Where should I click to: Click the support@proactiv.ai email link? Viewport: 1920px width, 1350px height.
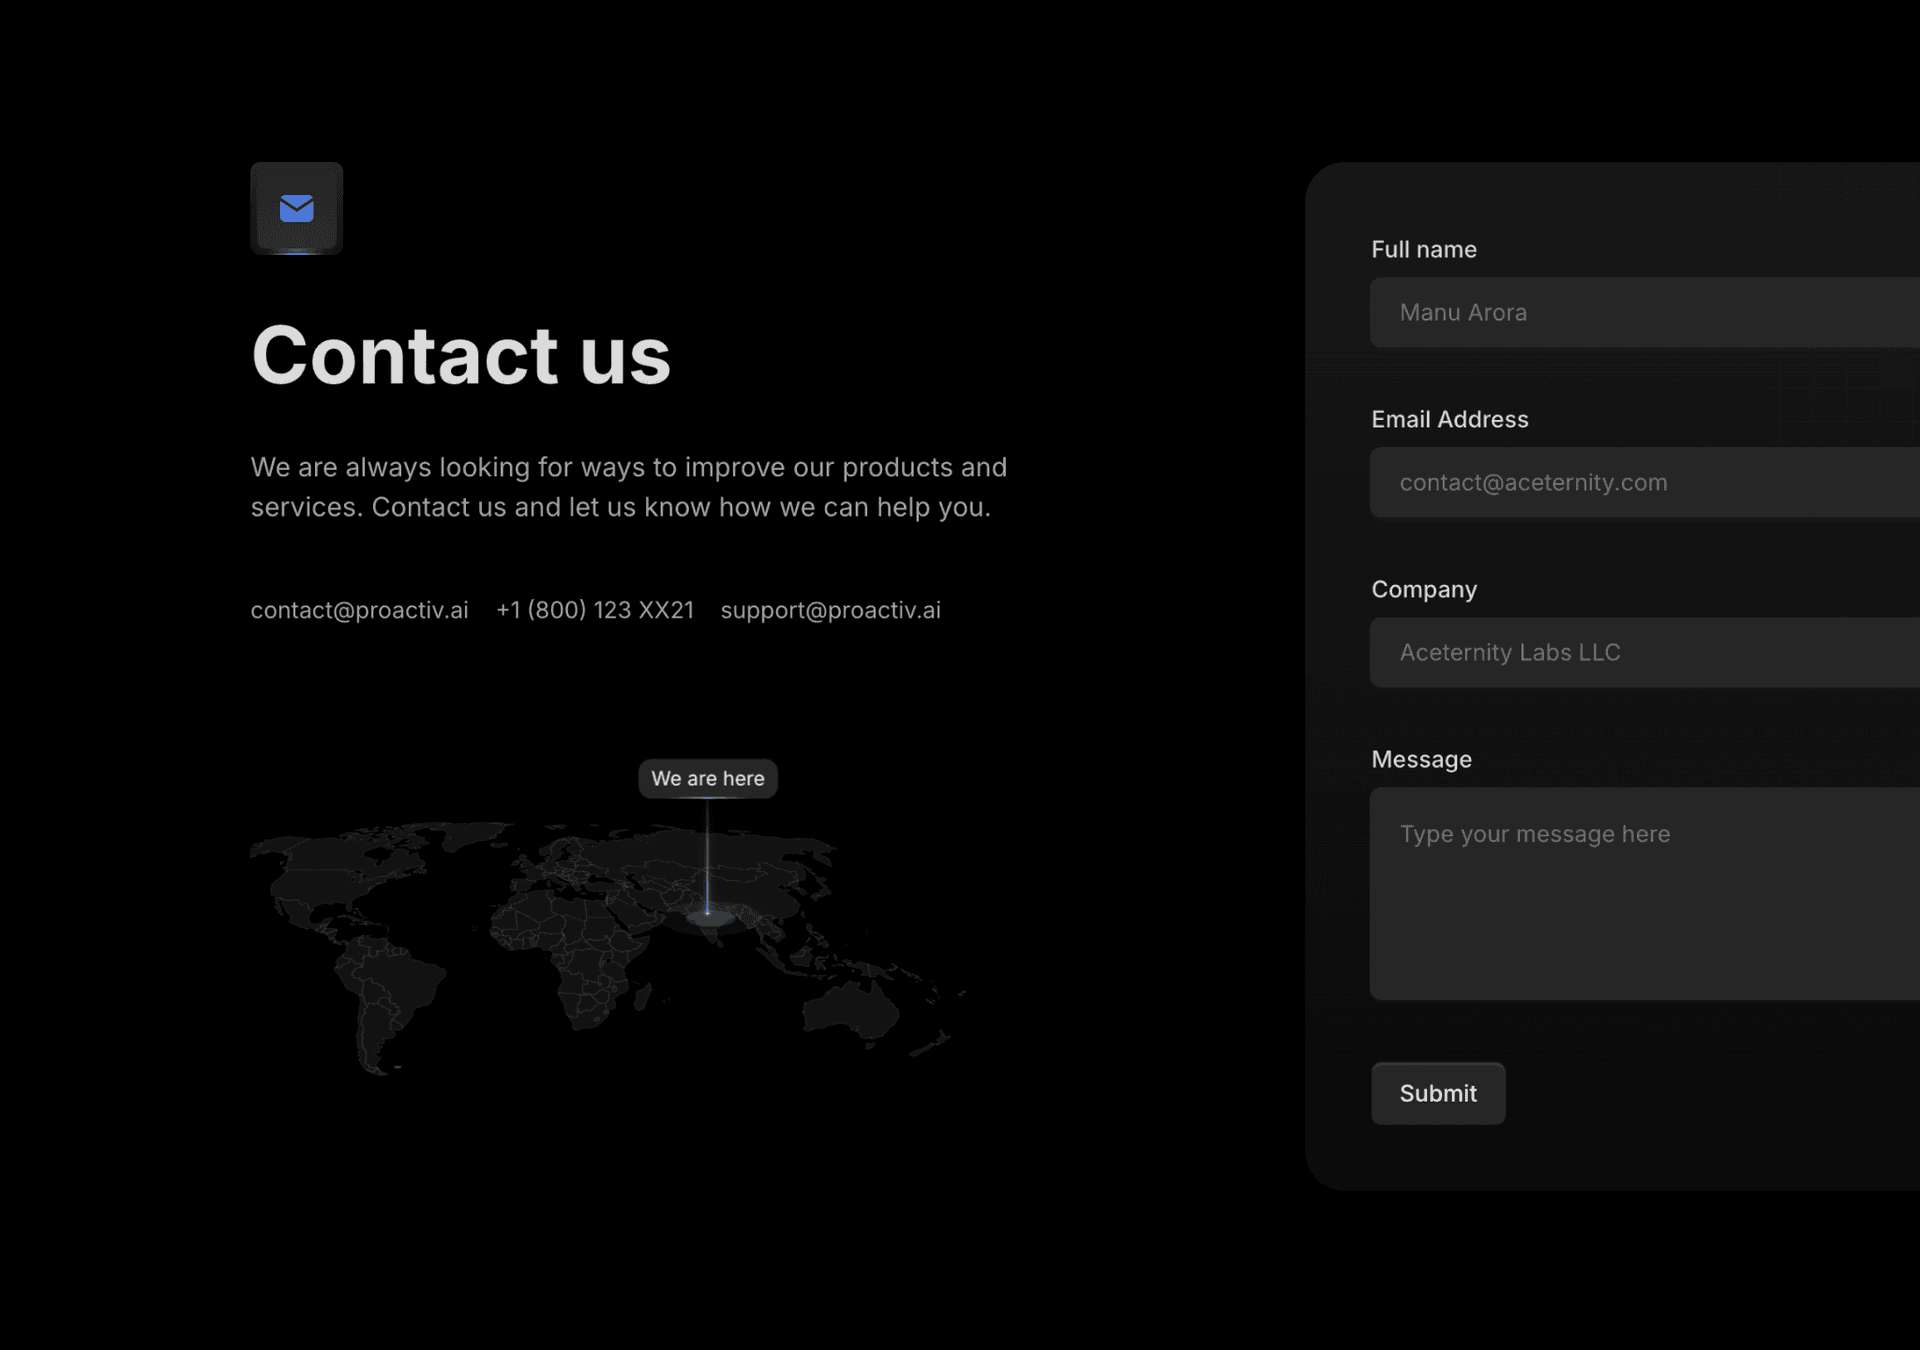[x=830, y=609]
